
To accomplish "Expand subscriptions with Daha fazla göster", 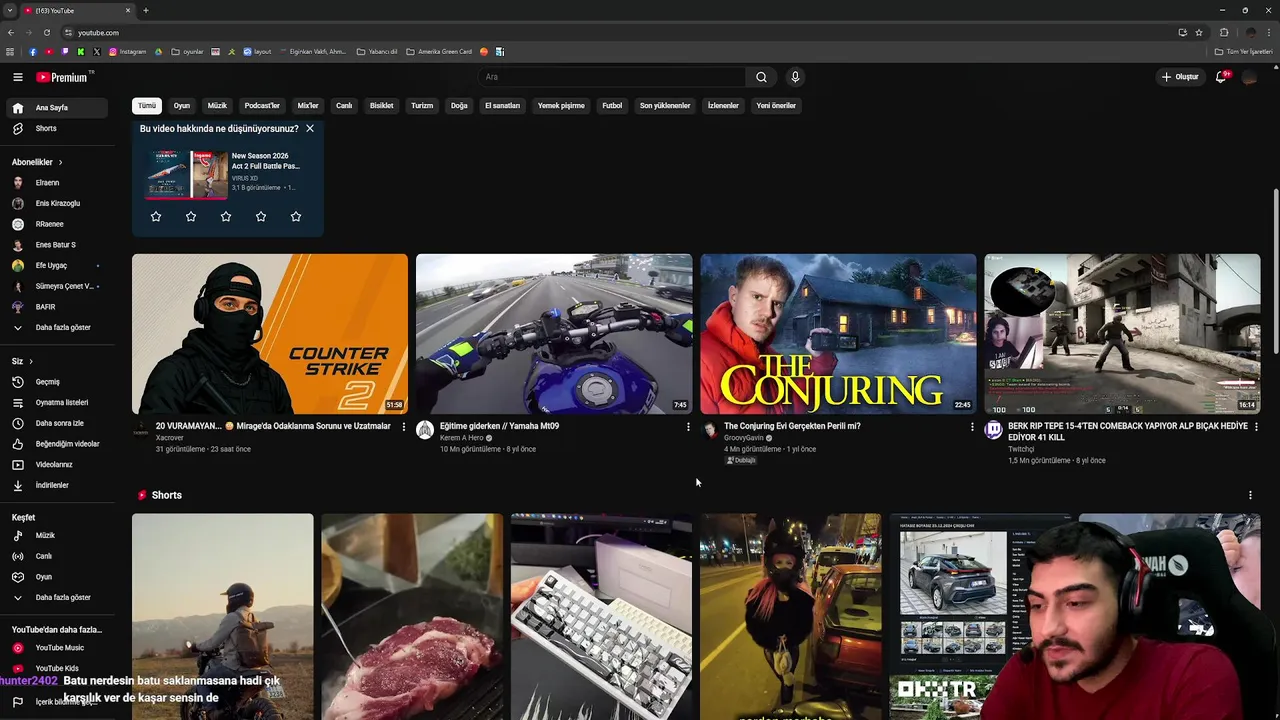I will coord(55,327).
